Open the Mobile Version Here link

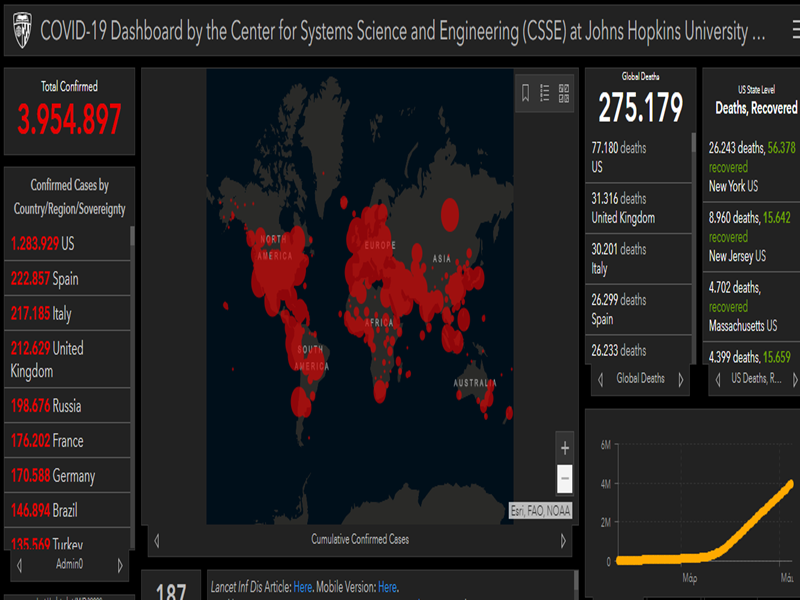pos(387,587)
